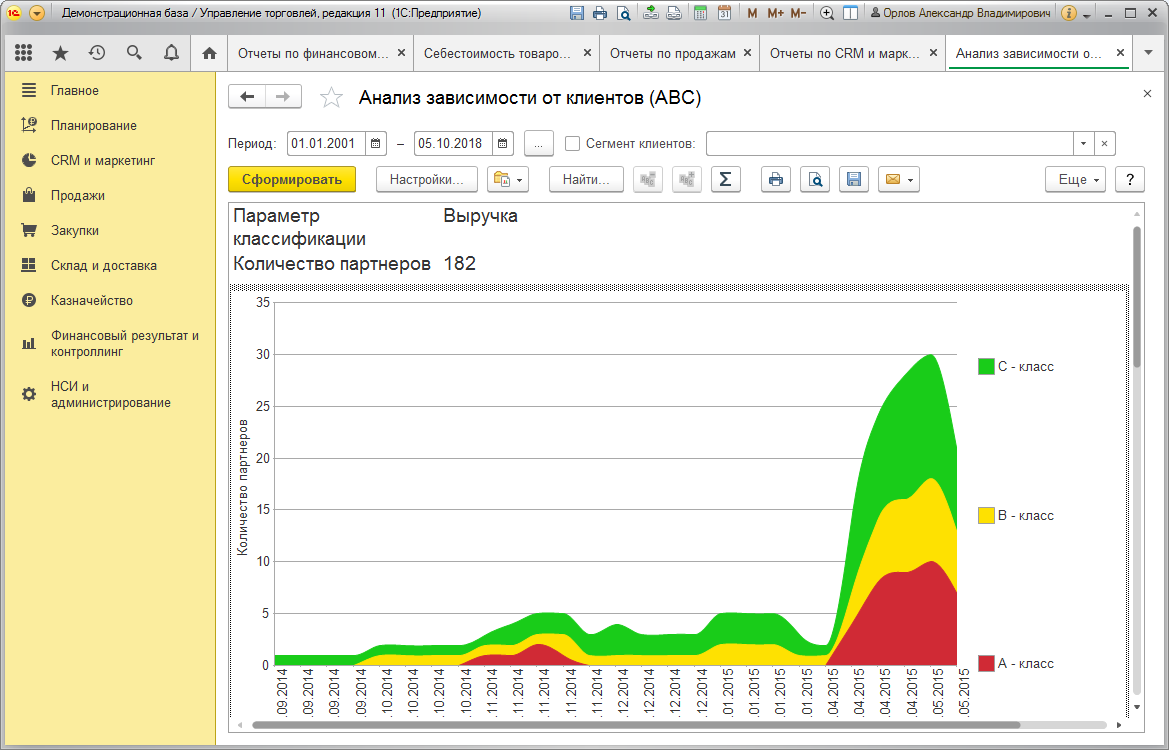Open the tab list dropdown arrow
The height and width of the screenshot is (750, 1169).
(1148, 53)
